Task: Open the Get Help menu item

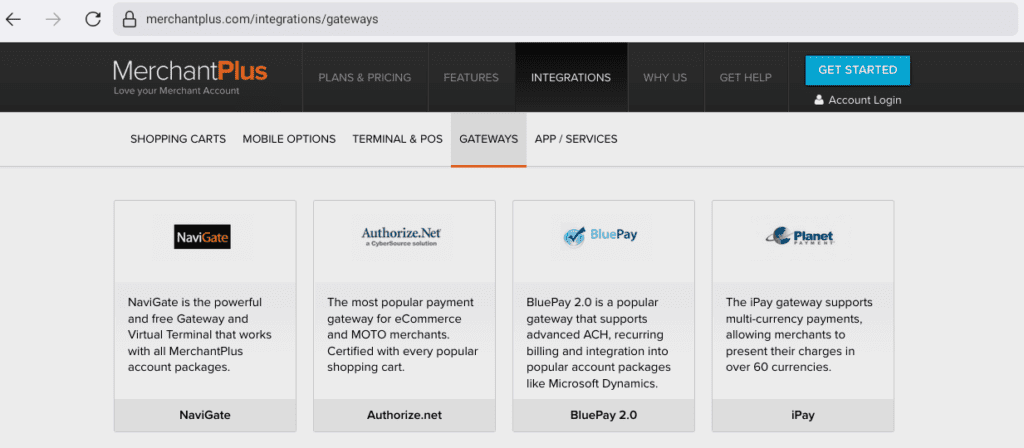Action: click(x=745, y=78)
